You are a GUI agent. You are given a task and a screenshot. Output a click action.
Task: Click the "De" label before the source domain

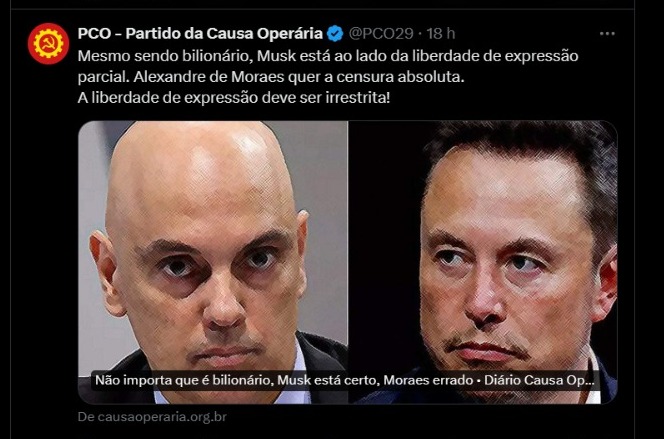click(x=86, y=417)
